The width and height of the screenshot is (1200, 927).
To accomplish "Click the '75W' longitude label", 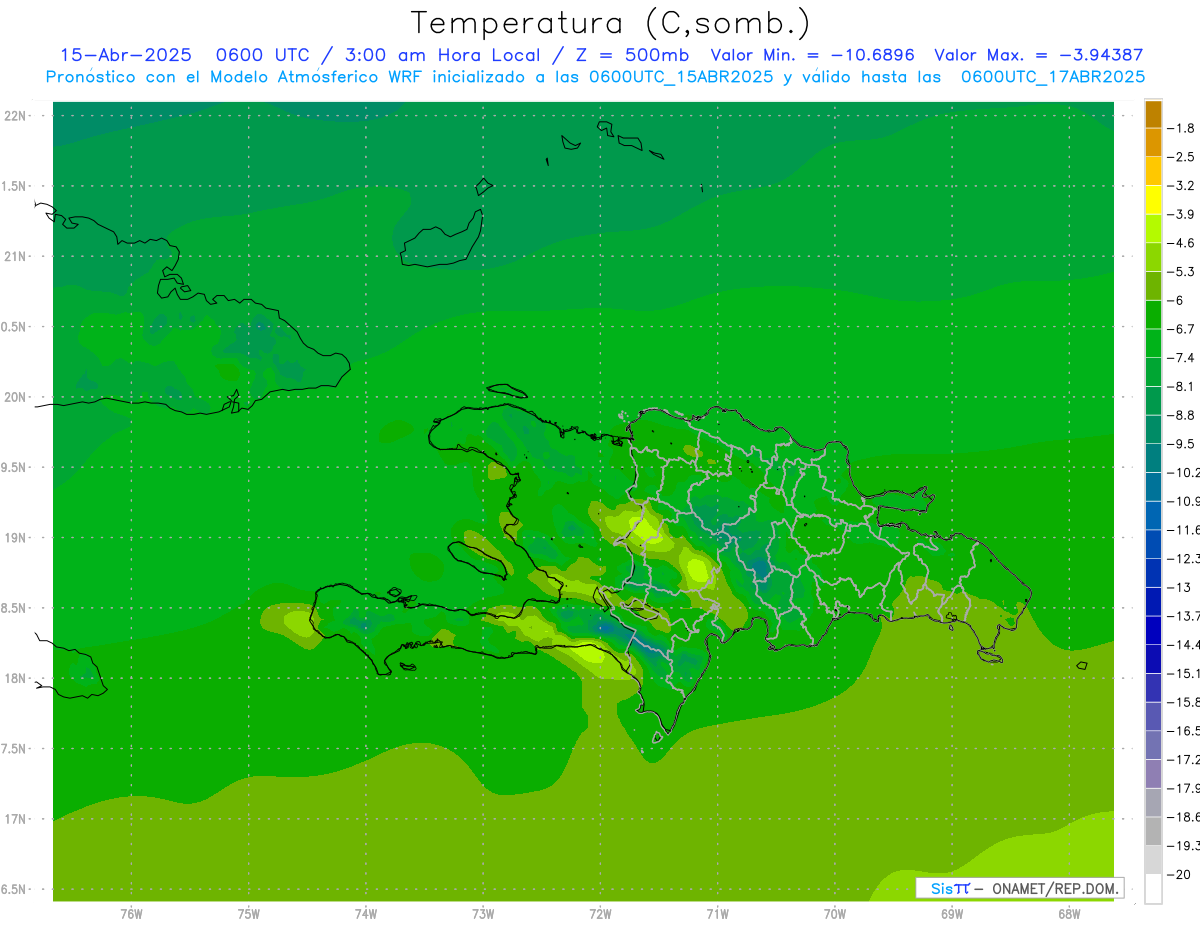I will [249, 914].
